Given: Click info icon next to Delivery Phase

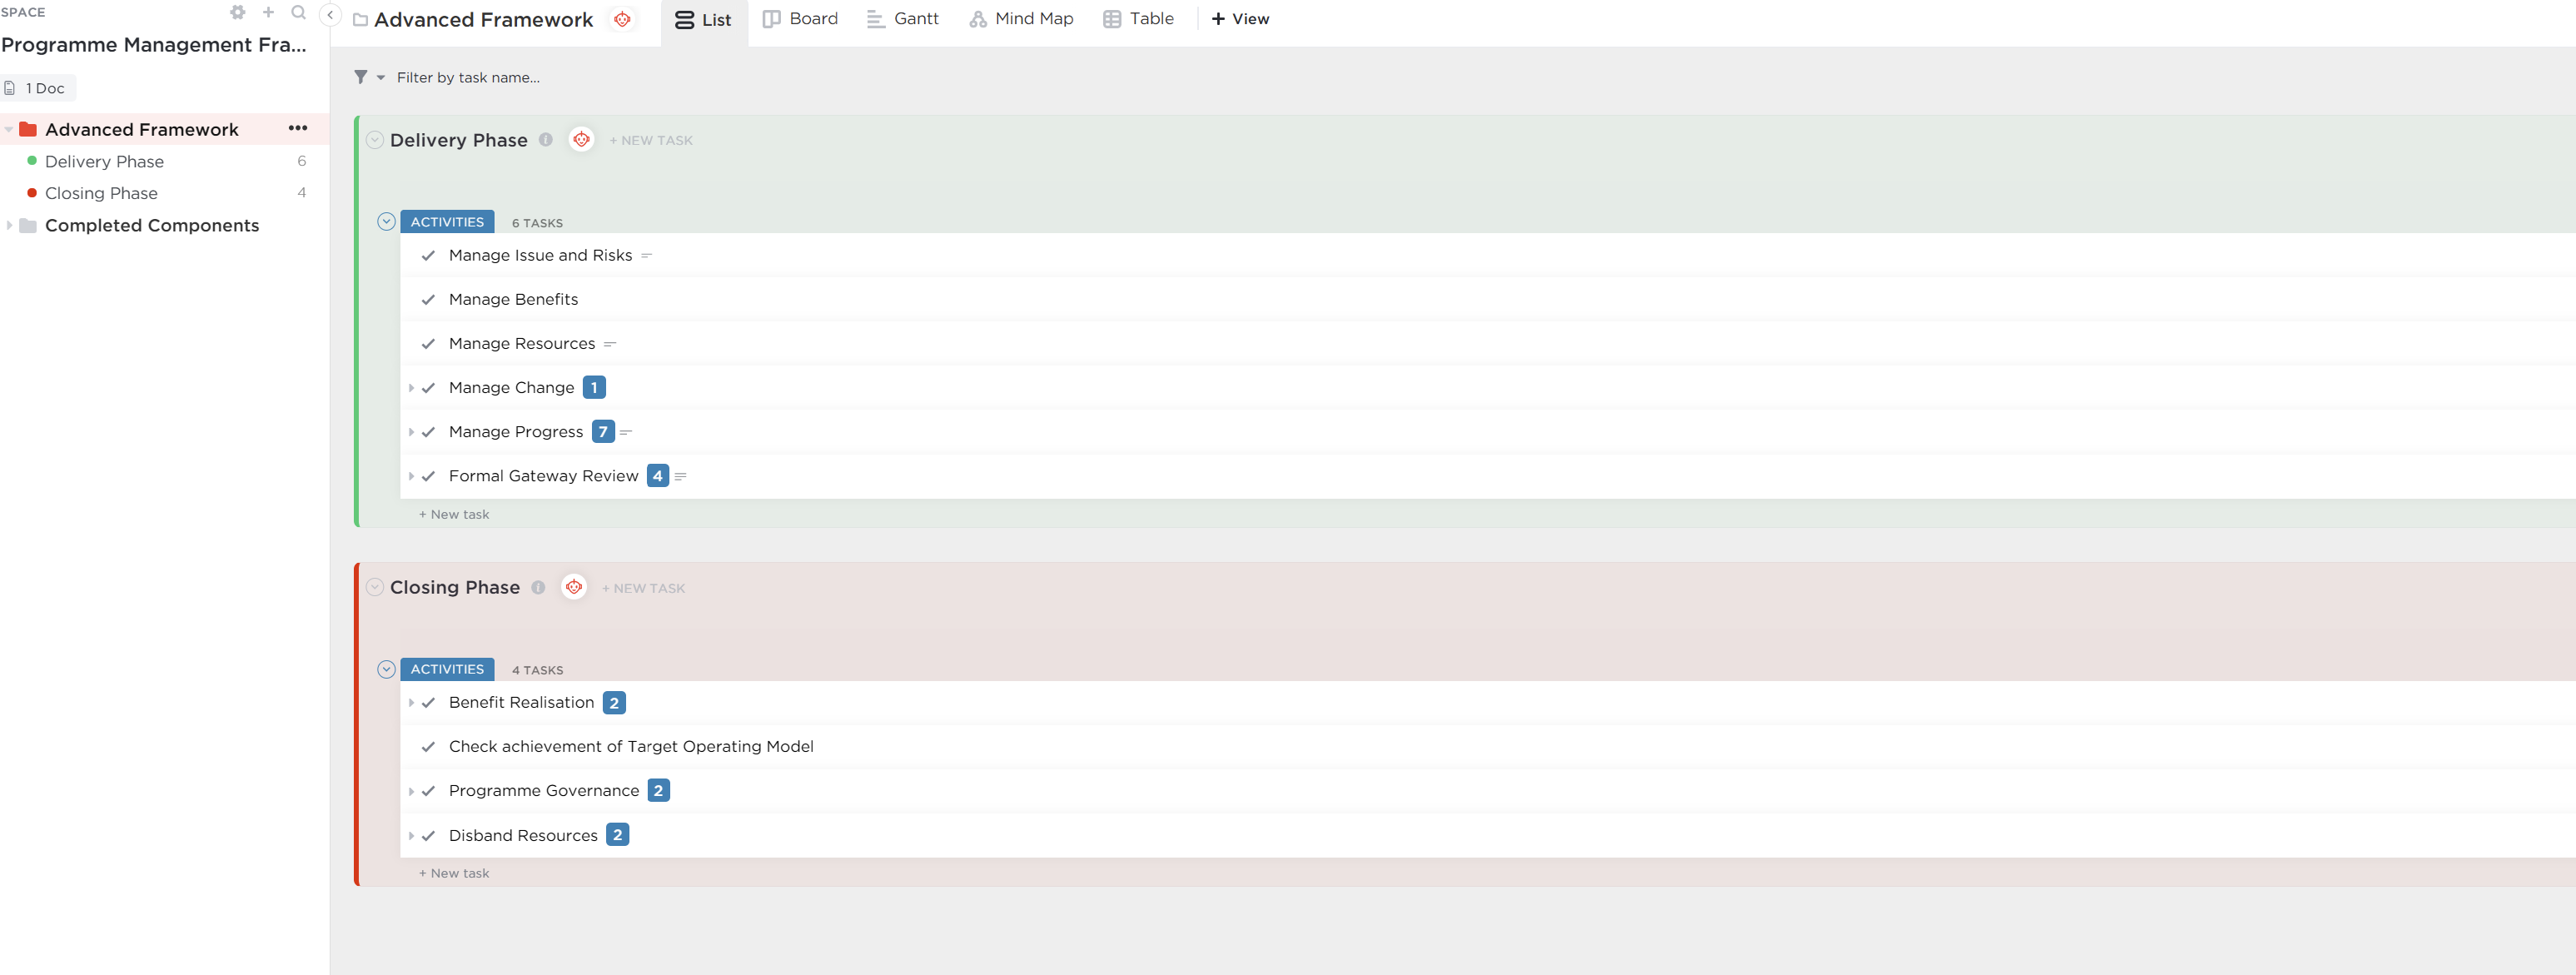Looking at the screenshot, I should 546,140.
